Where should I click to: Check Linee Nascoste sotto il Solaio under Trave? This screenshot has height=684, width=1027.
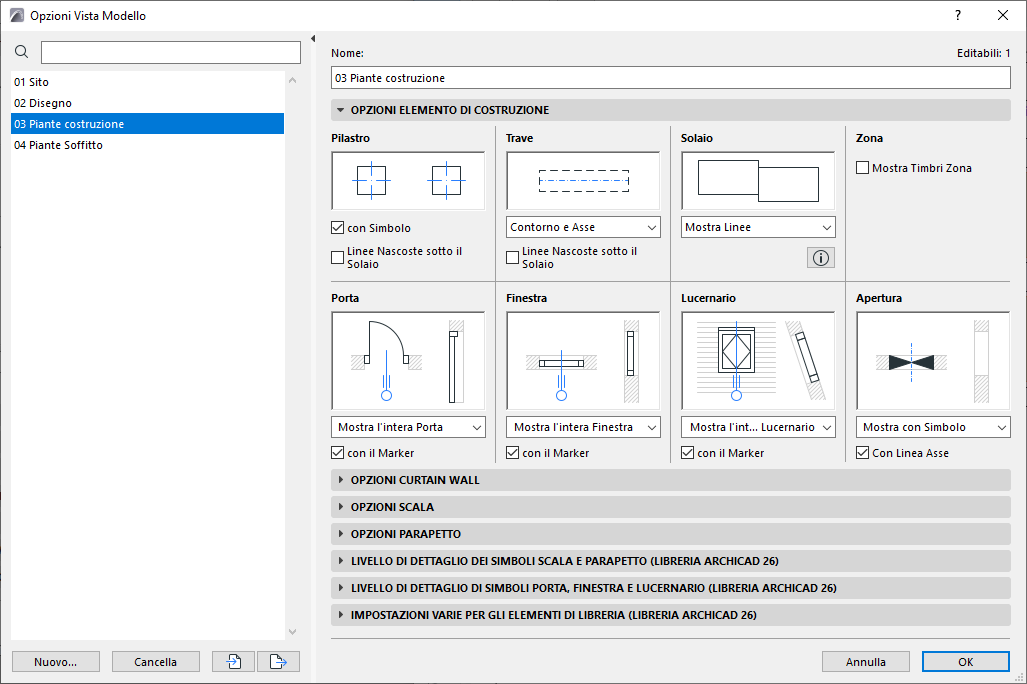point(512,257)
